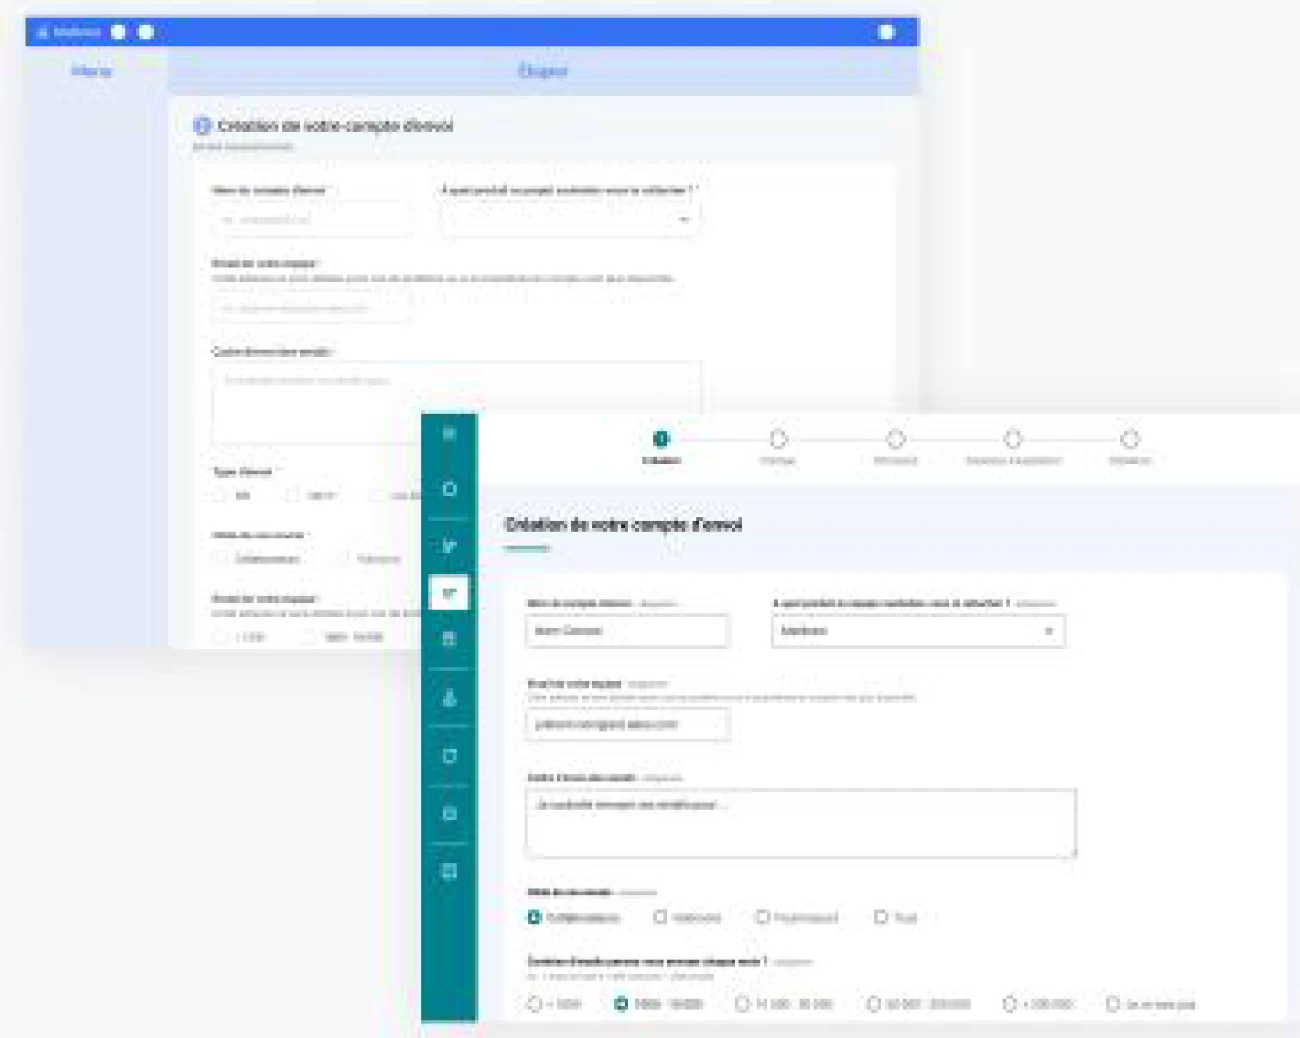Click the bottom-most icon in the teal sidebar
This screenshot has width=1300, height=1038.
pos(449,872)
